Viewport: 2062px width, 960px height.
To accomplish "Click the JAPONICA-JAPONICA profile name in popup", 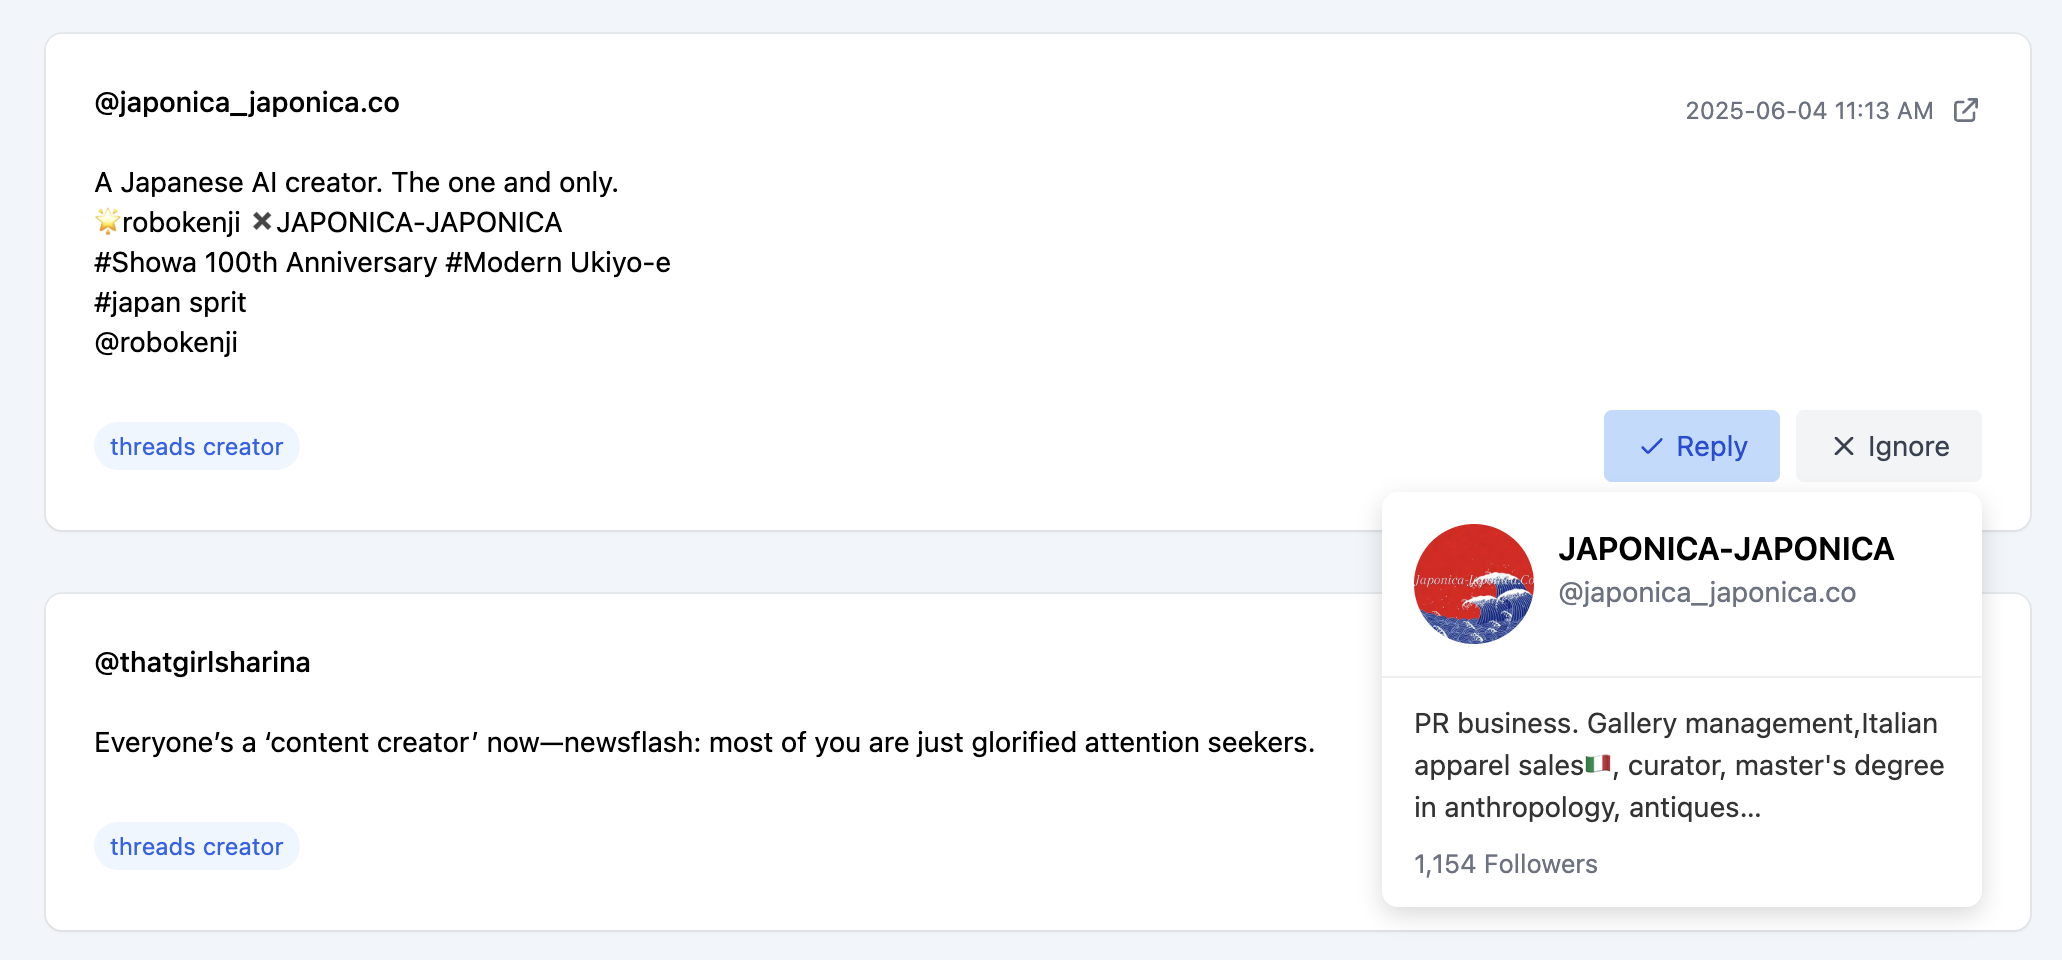I will tap(1726, 549).
